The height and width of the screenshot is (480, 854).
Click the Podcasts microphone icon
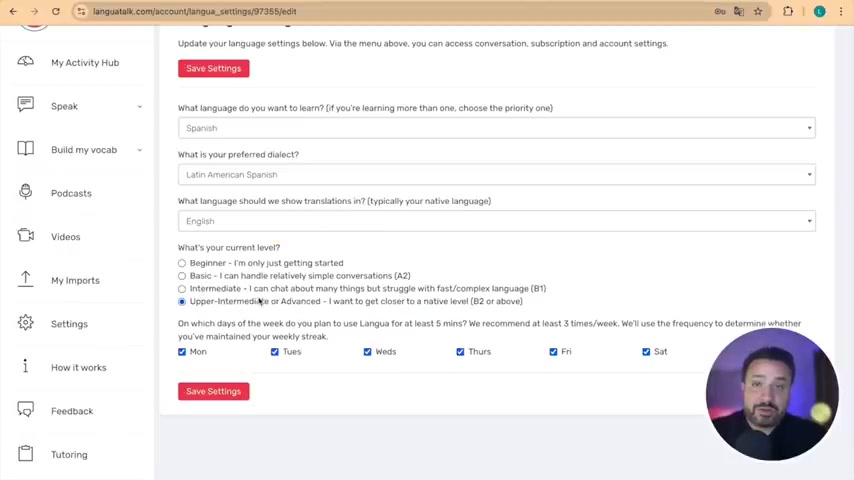(x=26, y=191)
